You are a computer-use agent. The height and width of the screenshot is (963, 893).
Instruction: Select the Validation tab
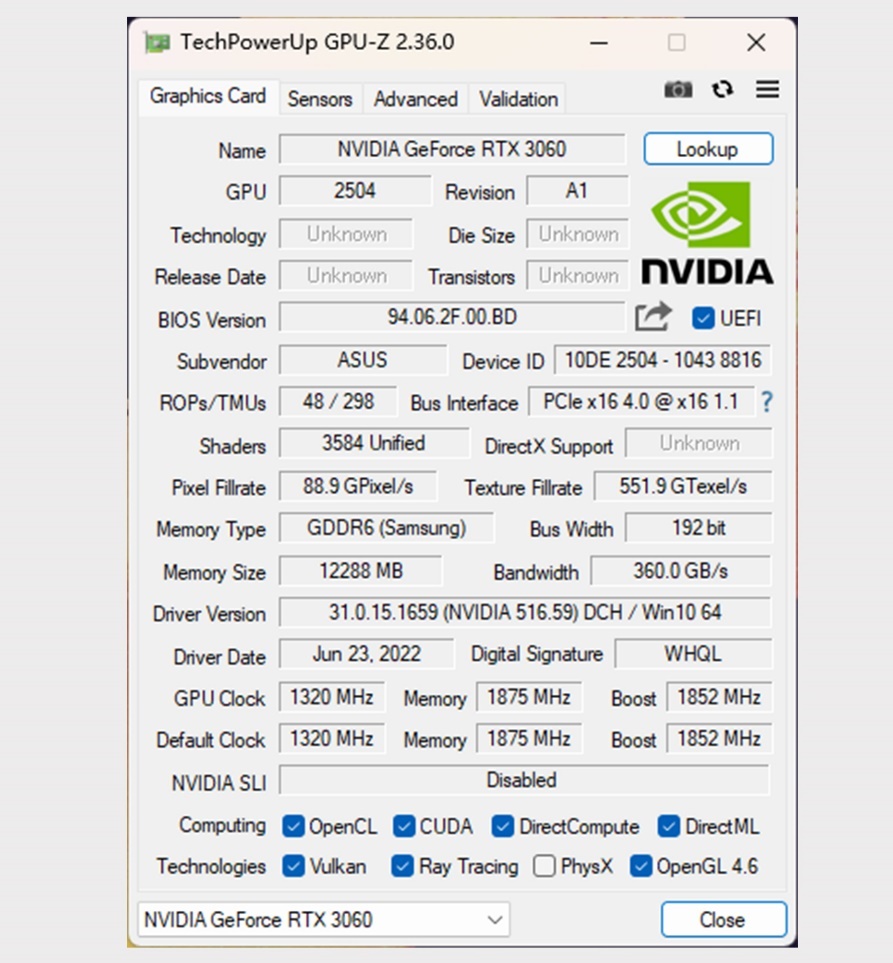(x=517, y=99)
